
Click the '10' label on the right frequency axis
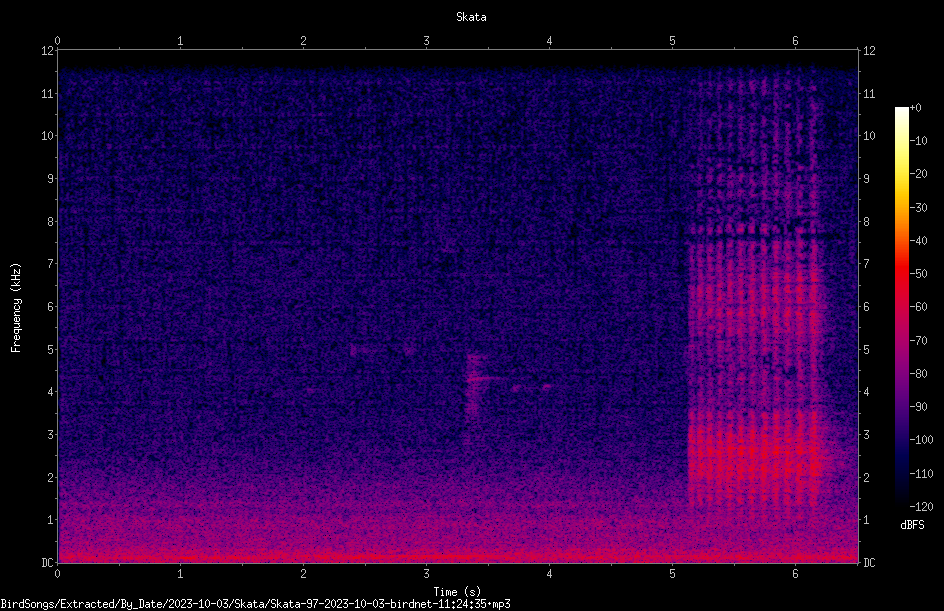pos(869,136)
